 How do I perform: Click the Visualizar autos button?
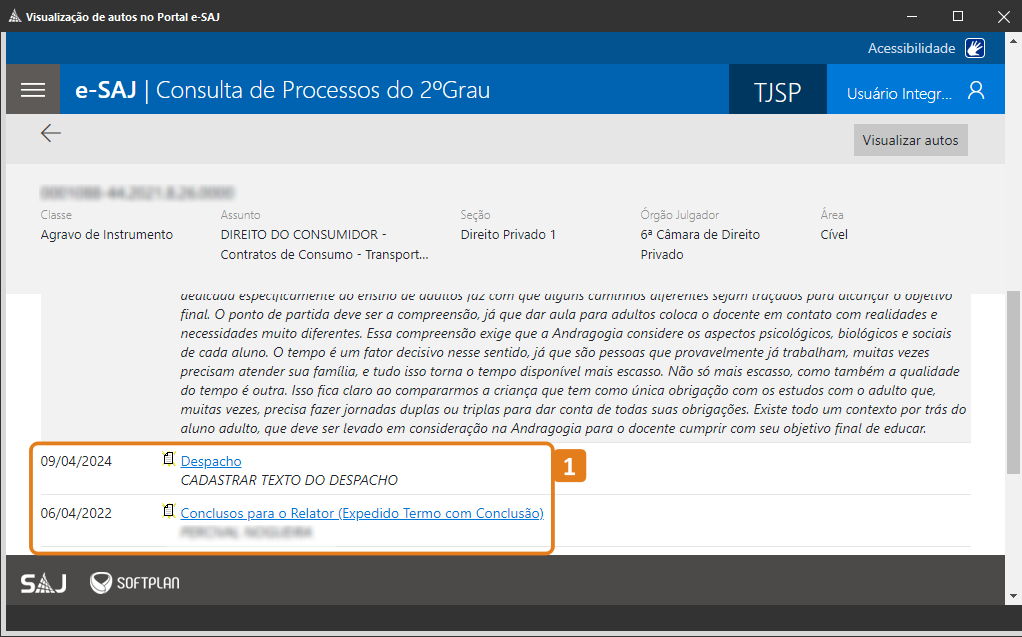911,140
